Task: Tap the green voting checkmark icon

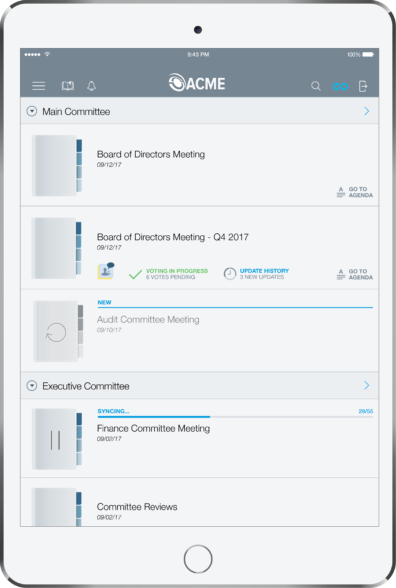Action: pos(135,274)
